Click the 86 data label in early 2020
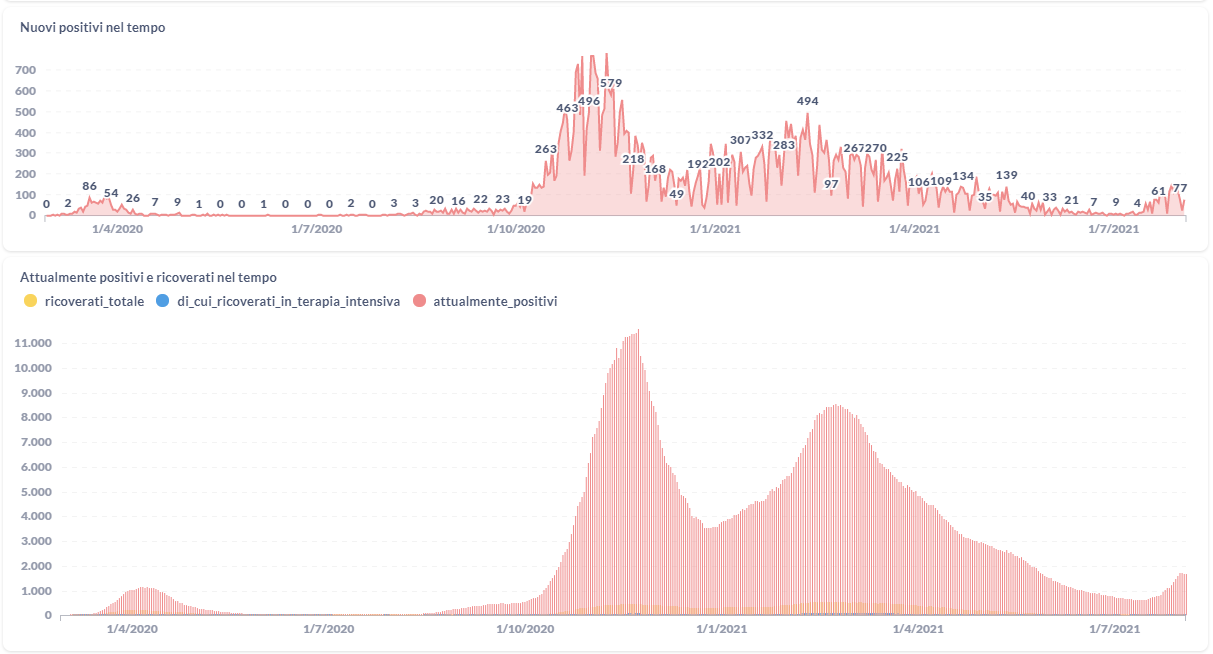 [x=89, y=186]
